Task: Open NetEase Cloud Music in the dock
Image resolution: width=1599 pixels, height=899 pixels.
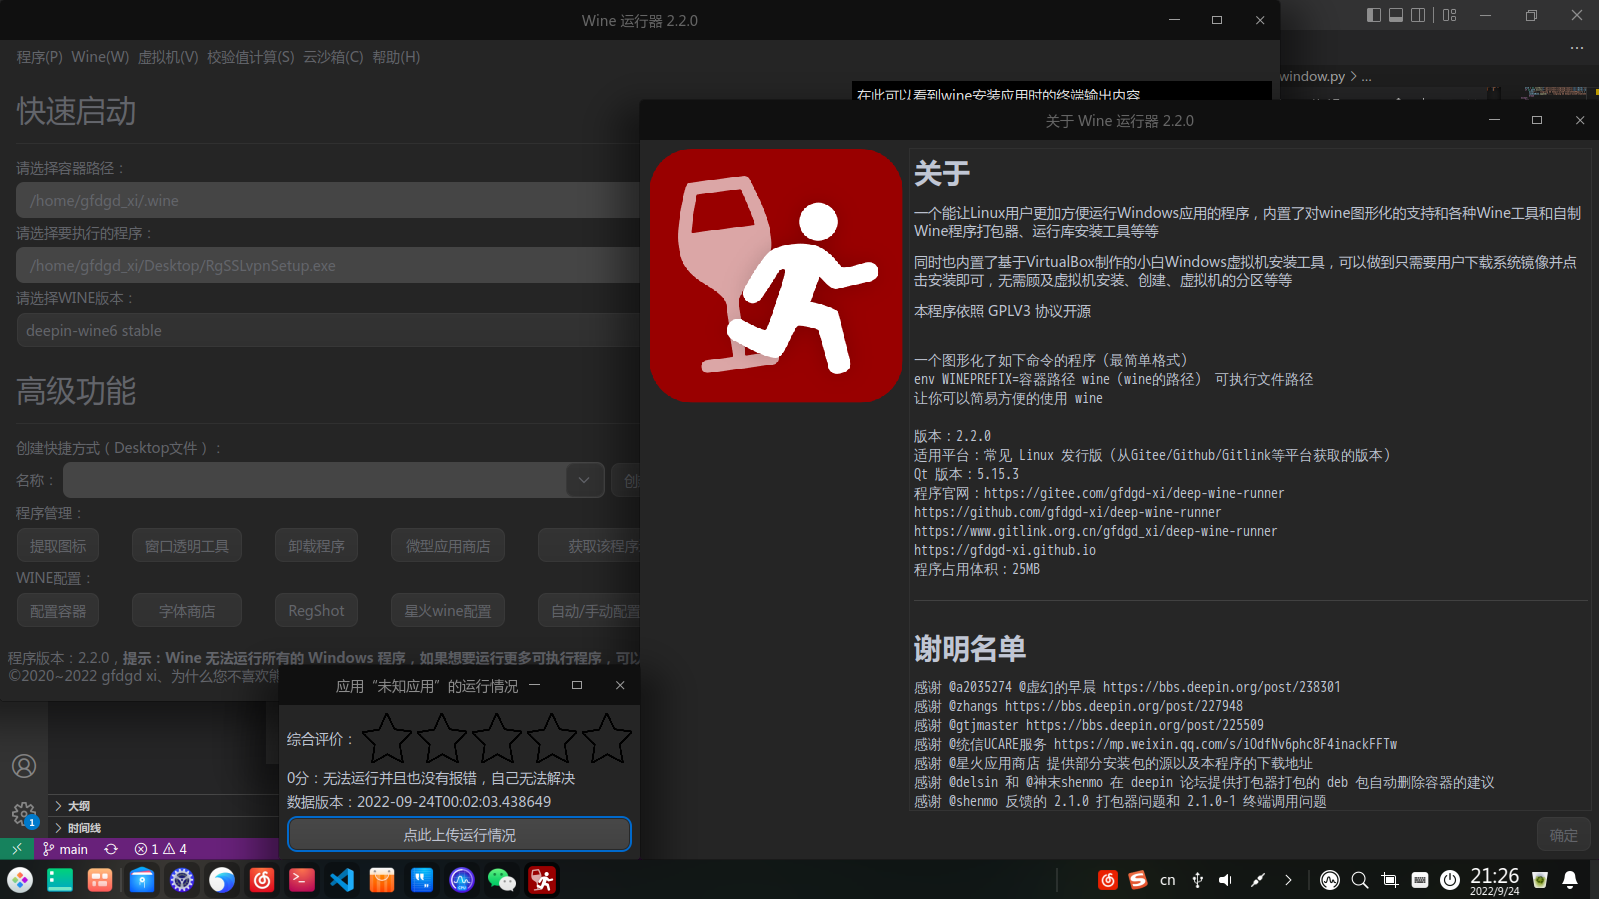Action: tap(262, 880)
